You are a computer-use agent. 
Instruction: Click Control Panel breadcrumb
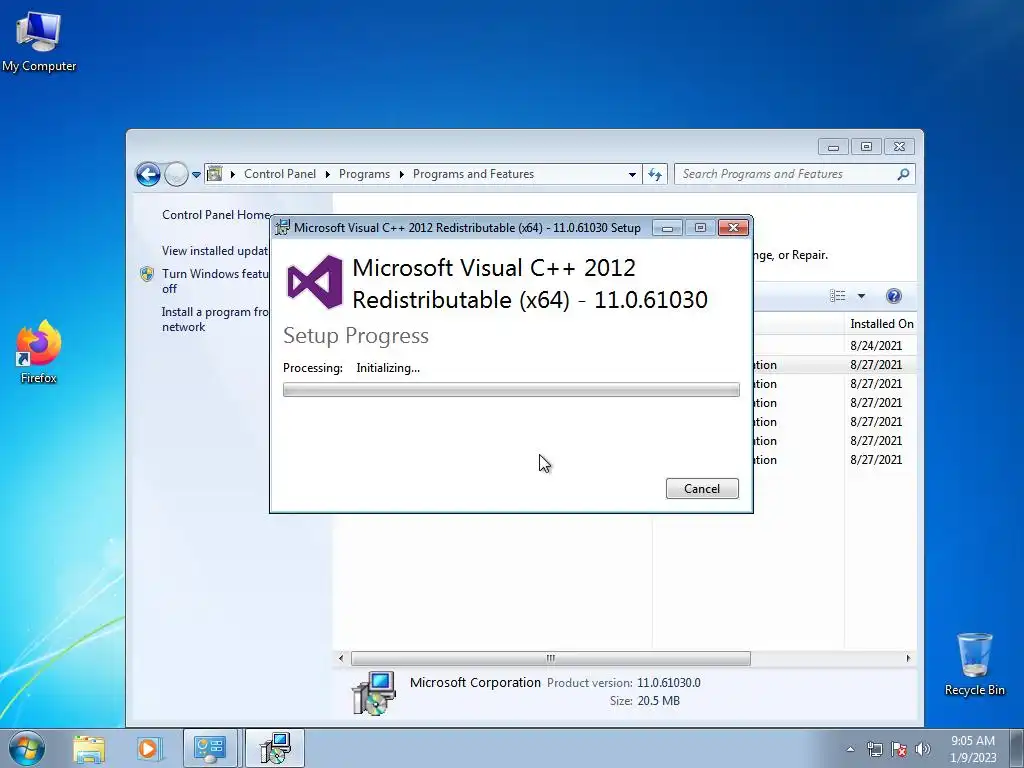click(280, 174)
